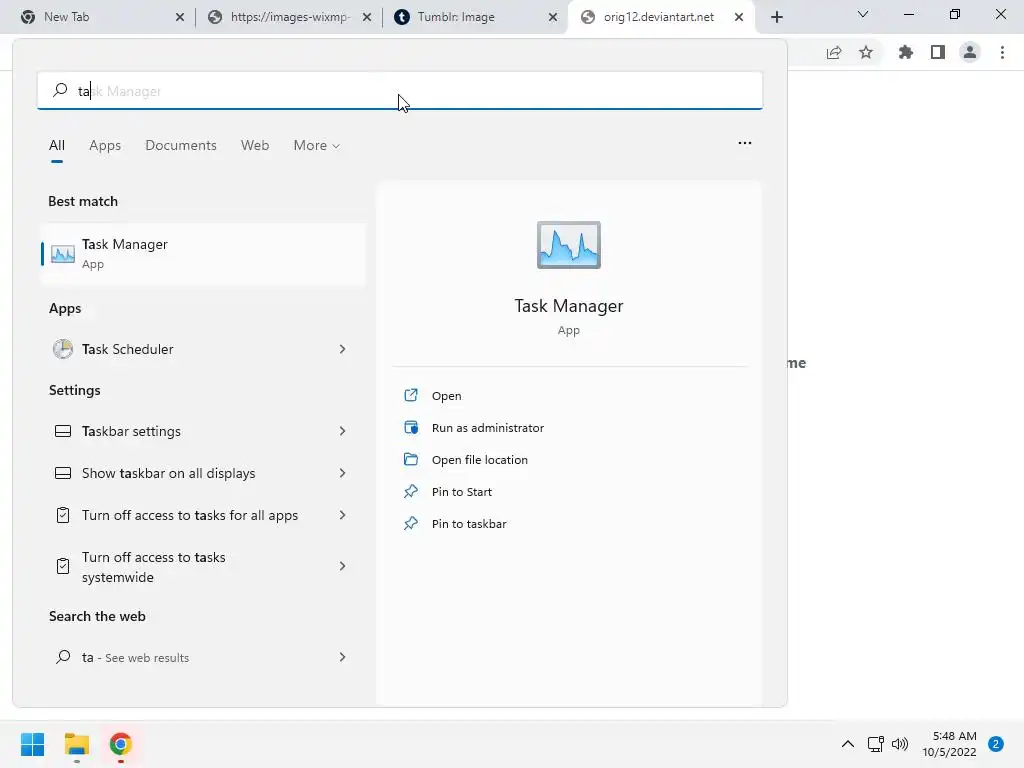The width and height of the screenshot is (1024, 768).
Task: Open the Windows Start button
Action: [32, 744]
